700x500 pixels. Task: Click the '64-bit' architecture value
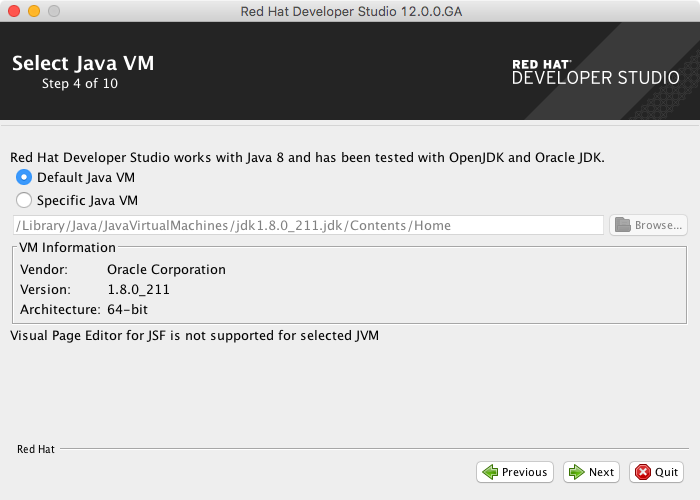[x=127, y=309]
